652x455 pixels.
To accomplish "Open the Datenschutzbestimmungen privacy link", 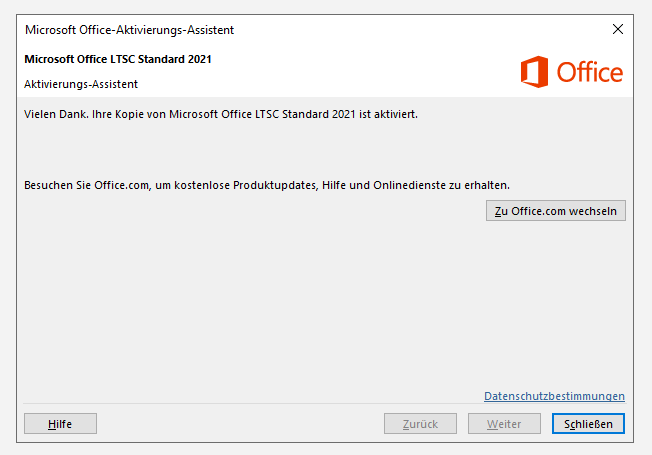I will [554, 396].
